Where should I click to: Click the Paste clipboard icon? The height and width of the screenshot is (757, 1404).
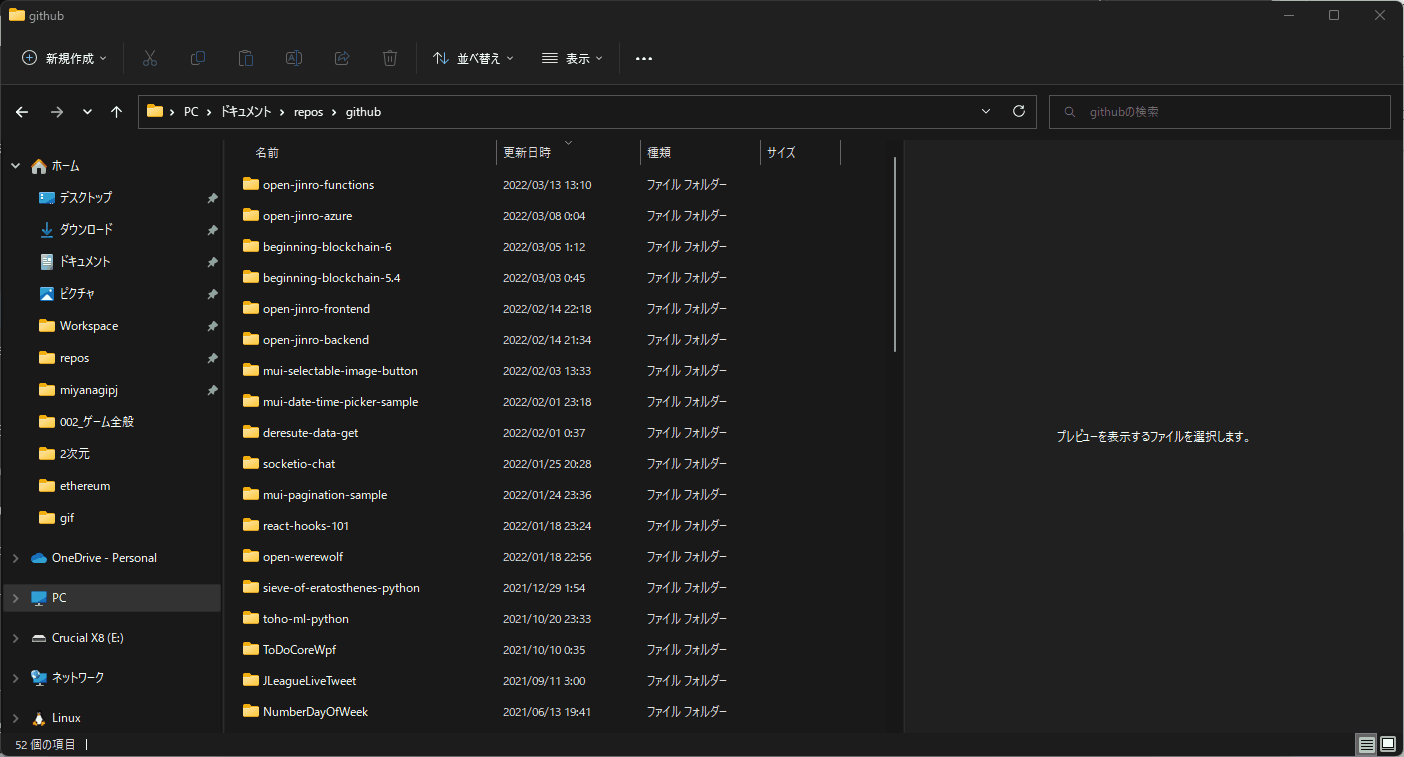(x=246, y=58)
